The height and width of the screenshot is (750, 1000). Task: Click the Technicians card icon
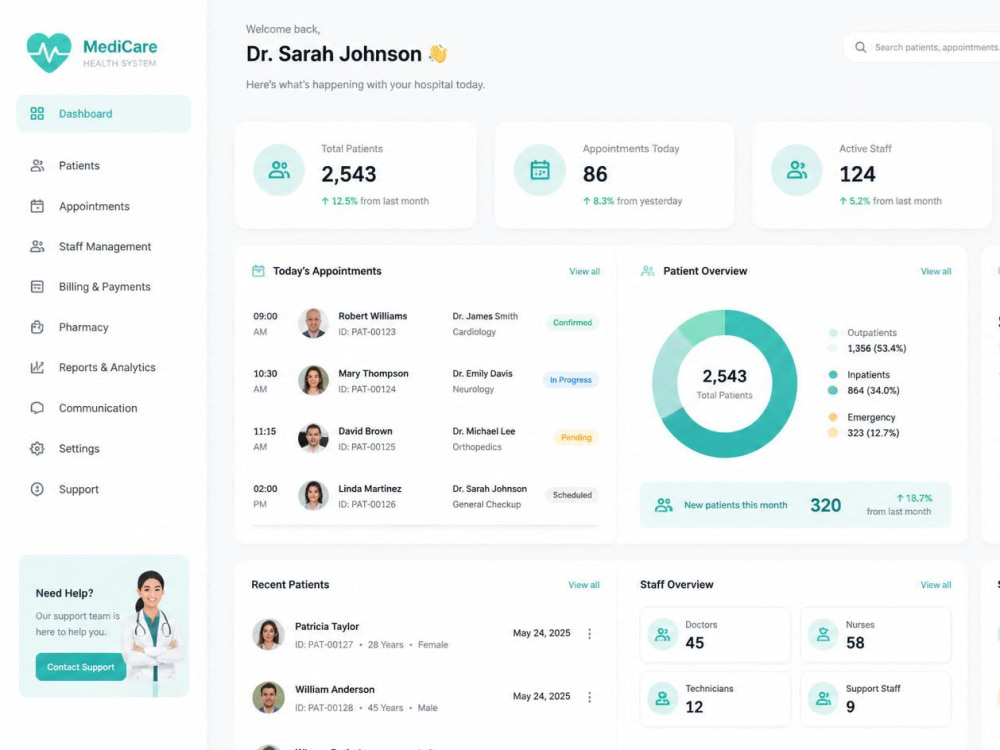point(663,698)
